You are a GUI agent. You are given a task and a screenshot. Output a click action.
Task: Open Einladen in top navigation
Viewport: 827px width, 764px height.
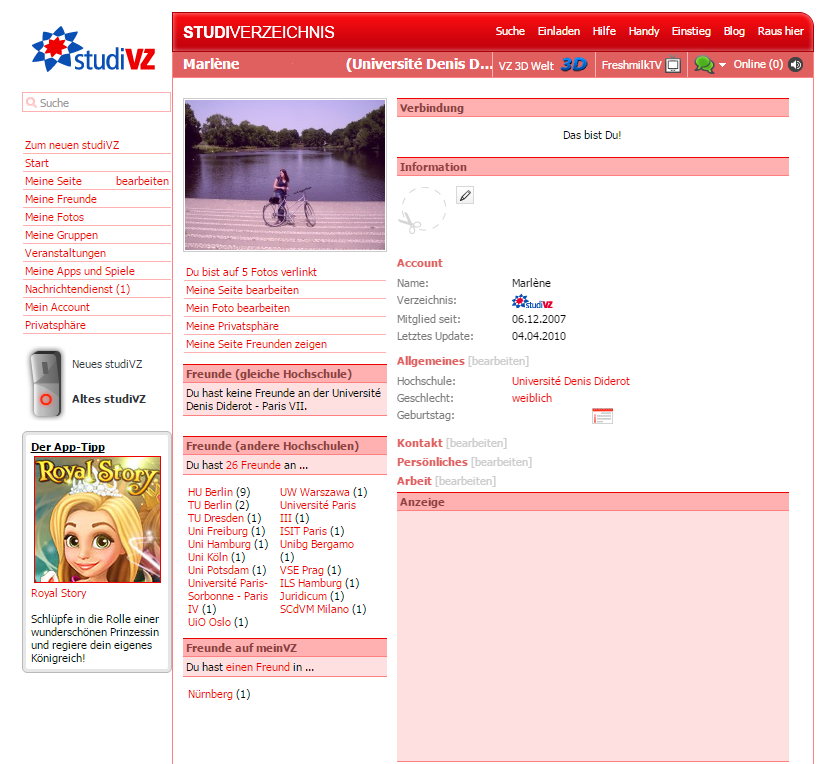click(x=559, y=31)
